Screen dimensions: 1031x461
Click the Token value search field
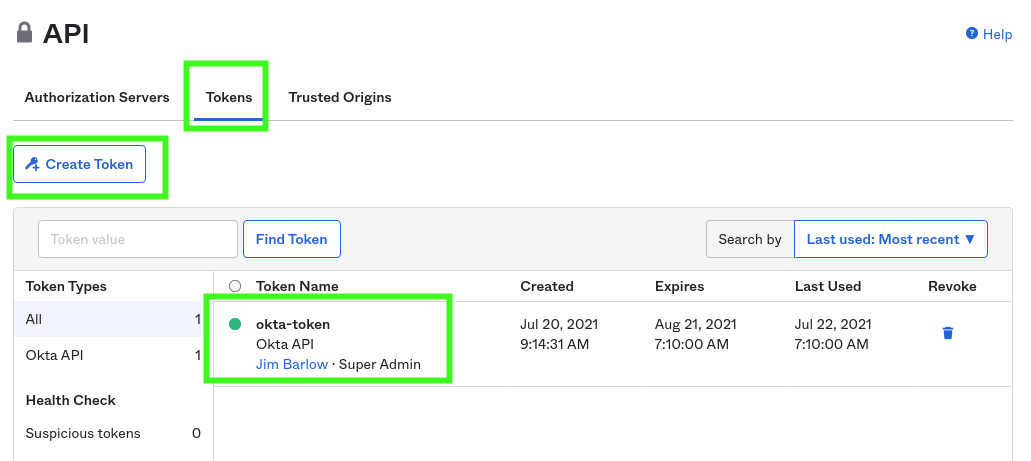tap(138, 239)
